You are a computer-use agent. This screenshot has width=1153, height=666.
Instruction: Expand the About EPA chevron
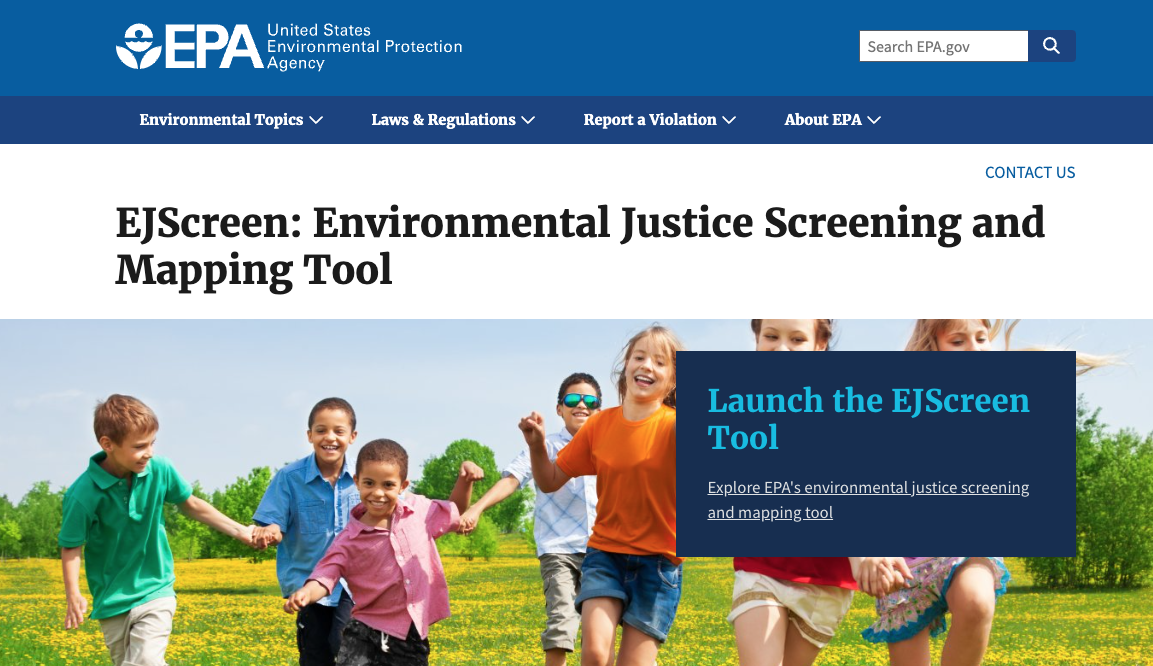(874, 121)
